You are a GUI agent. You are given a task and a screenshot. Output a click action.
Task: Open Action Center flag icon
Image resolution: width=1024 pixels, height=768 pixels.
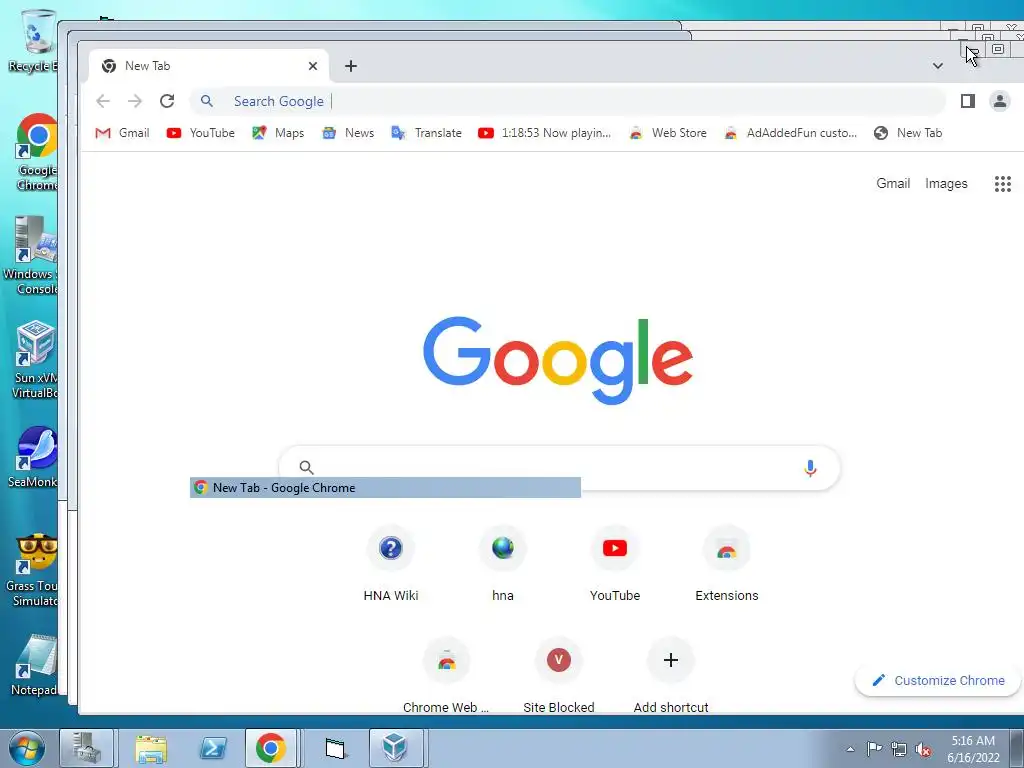point(874,749)
